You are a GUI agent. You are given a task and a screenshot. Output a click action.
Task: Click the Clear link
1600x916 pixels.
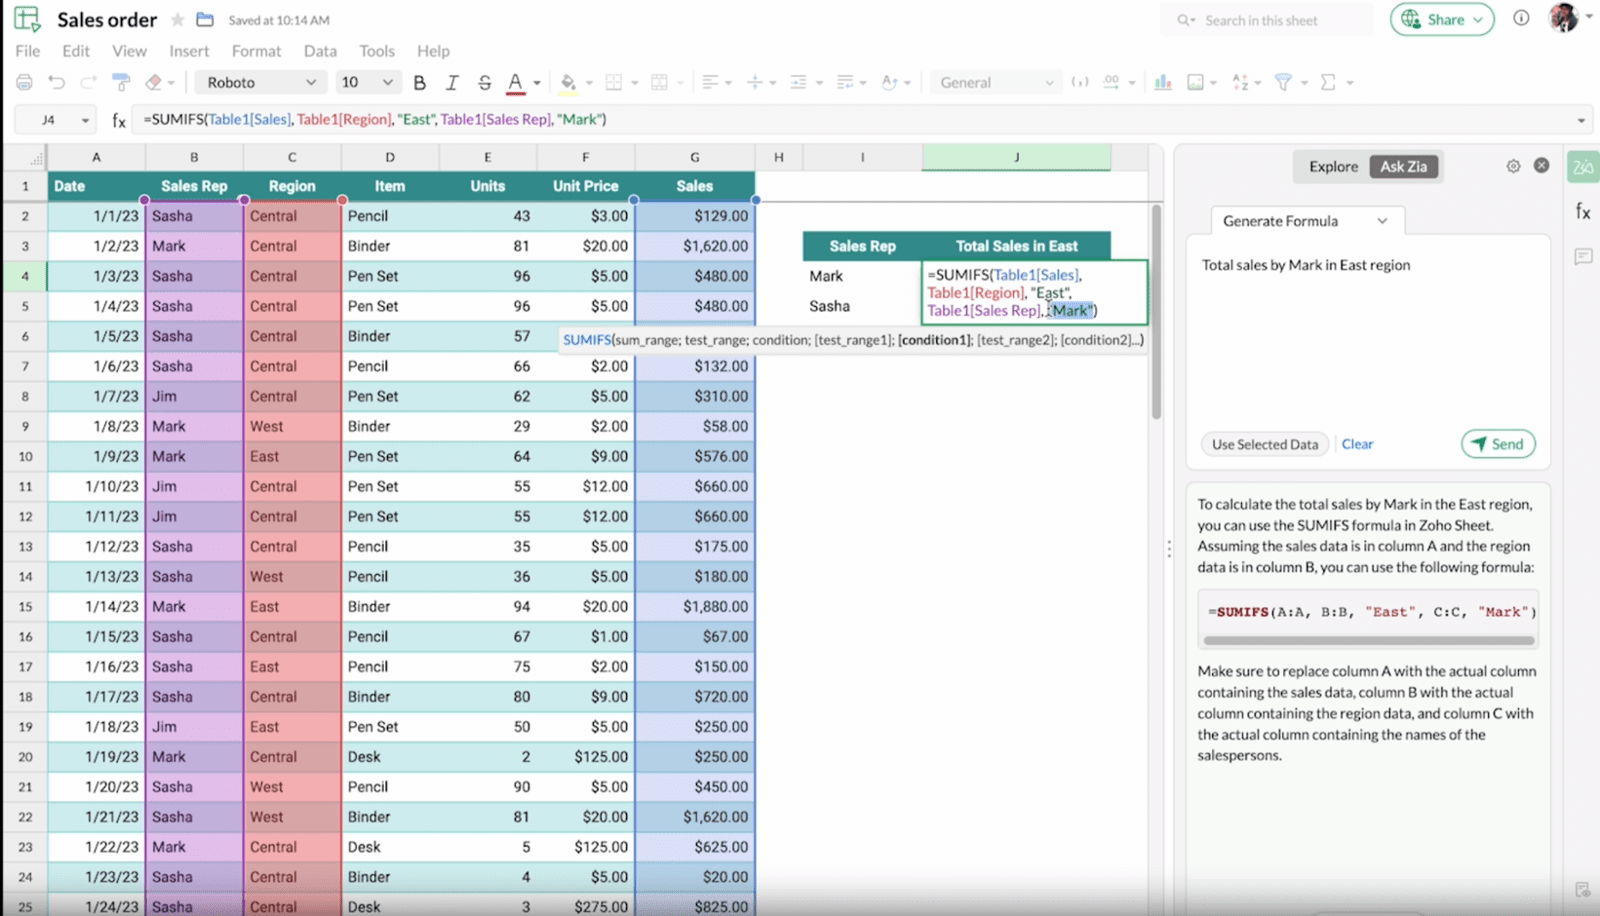click(1357, 444)
